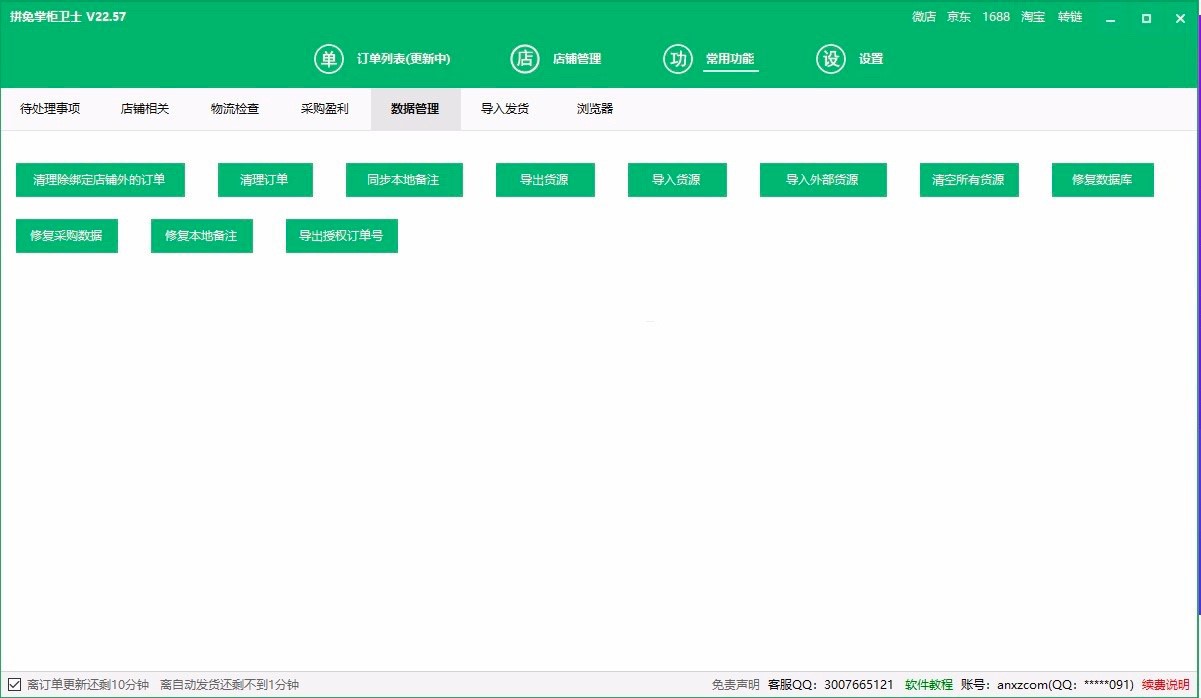The width and height of the screenshot is (1201, 698).
Task: Open settings via the 设 icon
Action: (831, 59)
